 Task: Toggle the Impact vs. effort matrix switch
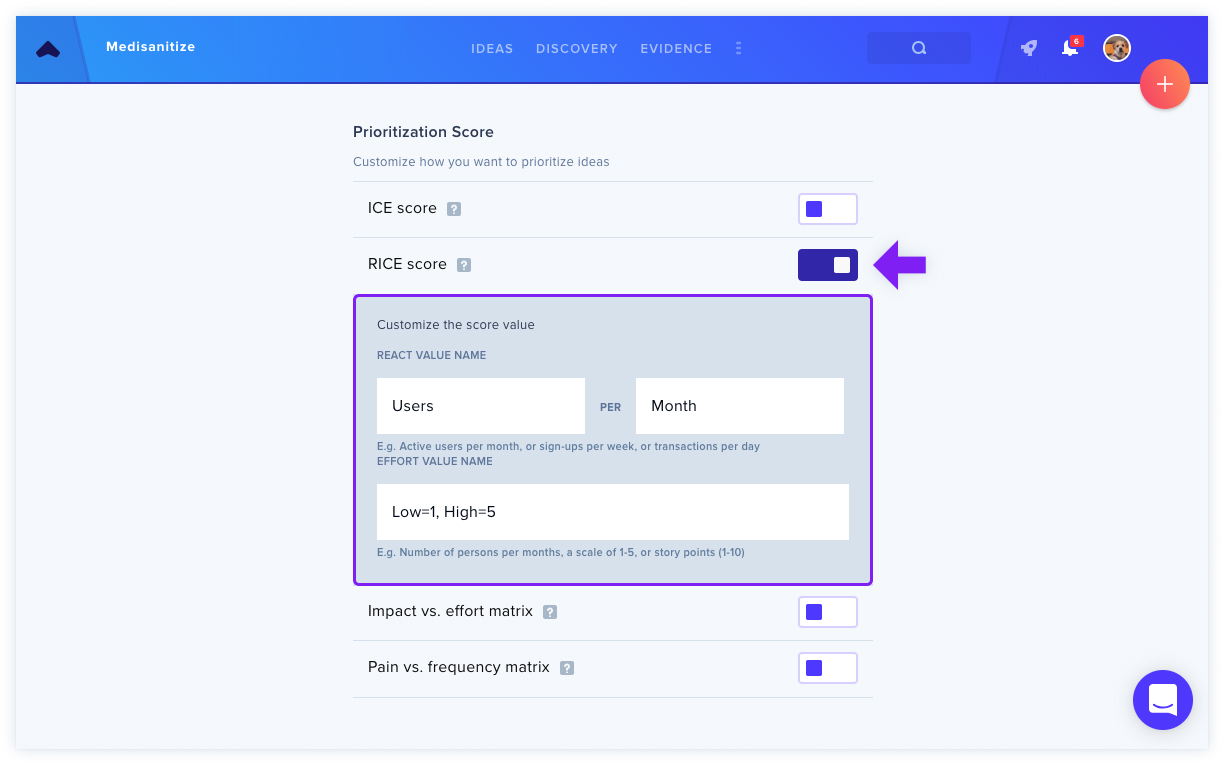[828, 612]
